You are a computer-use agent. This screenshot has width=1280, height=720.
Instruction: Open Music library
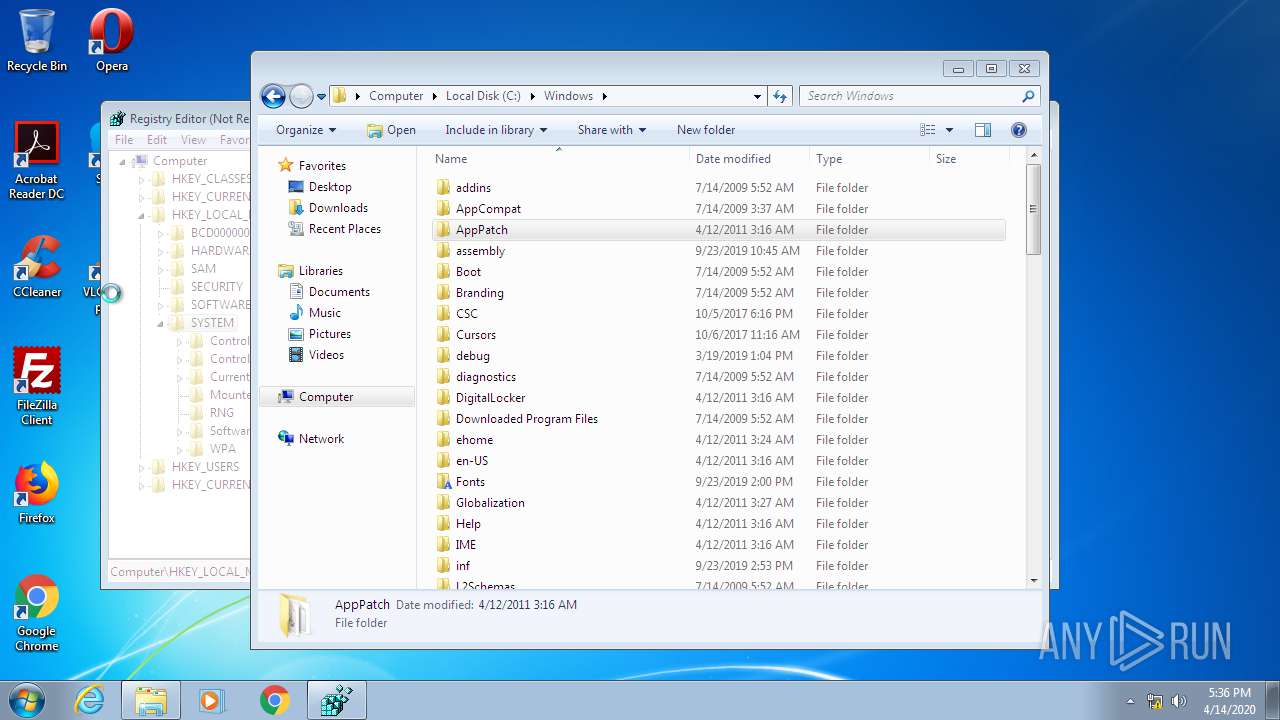tap(325, 313)
